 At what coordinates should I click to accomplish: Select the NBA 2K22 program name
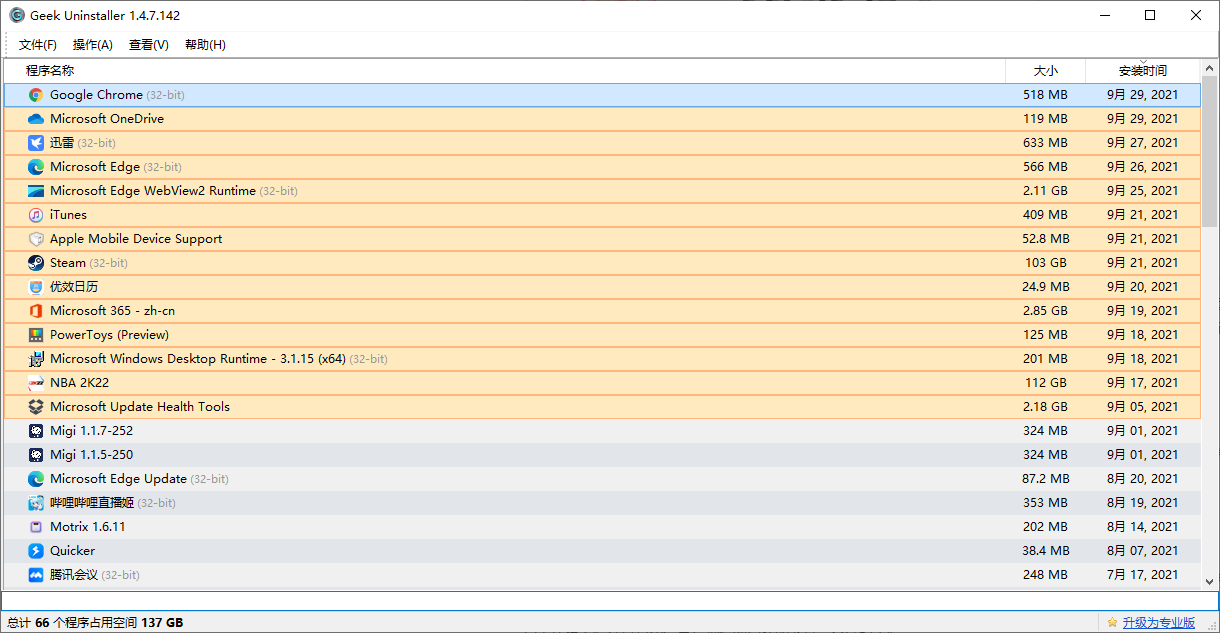79,383
